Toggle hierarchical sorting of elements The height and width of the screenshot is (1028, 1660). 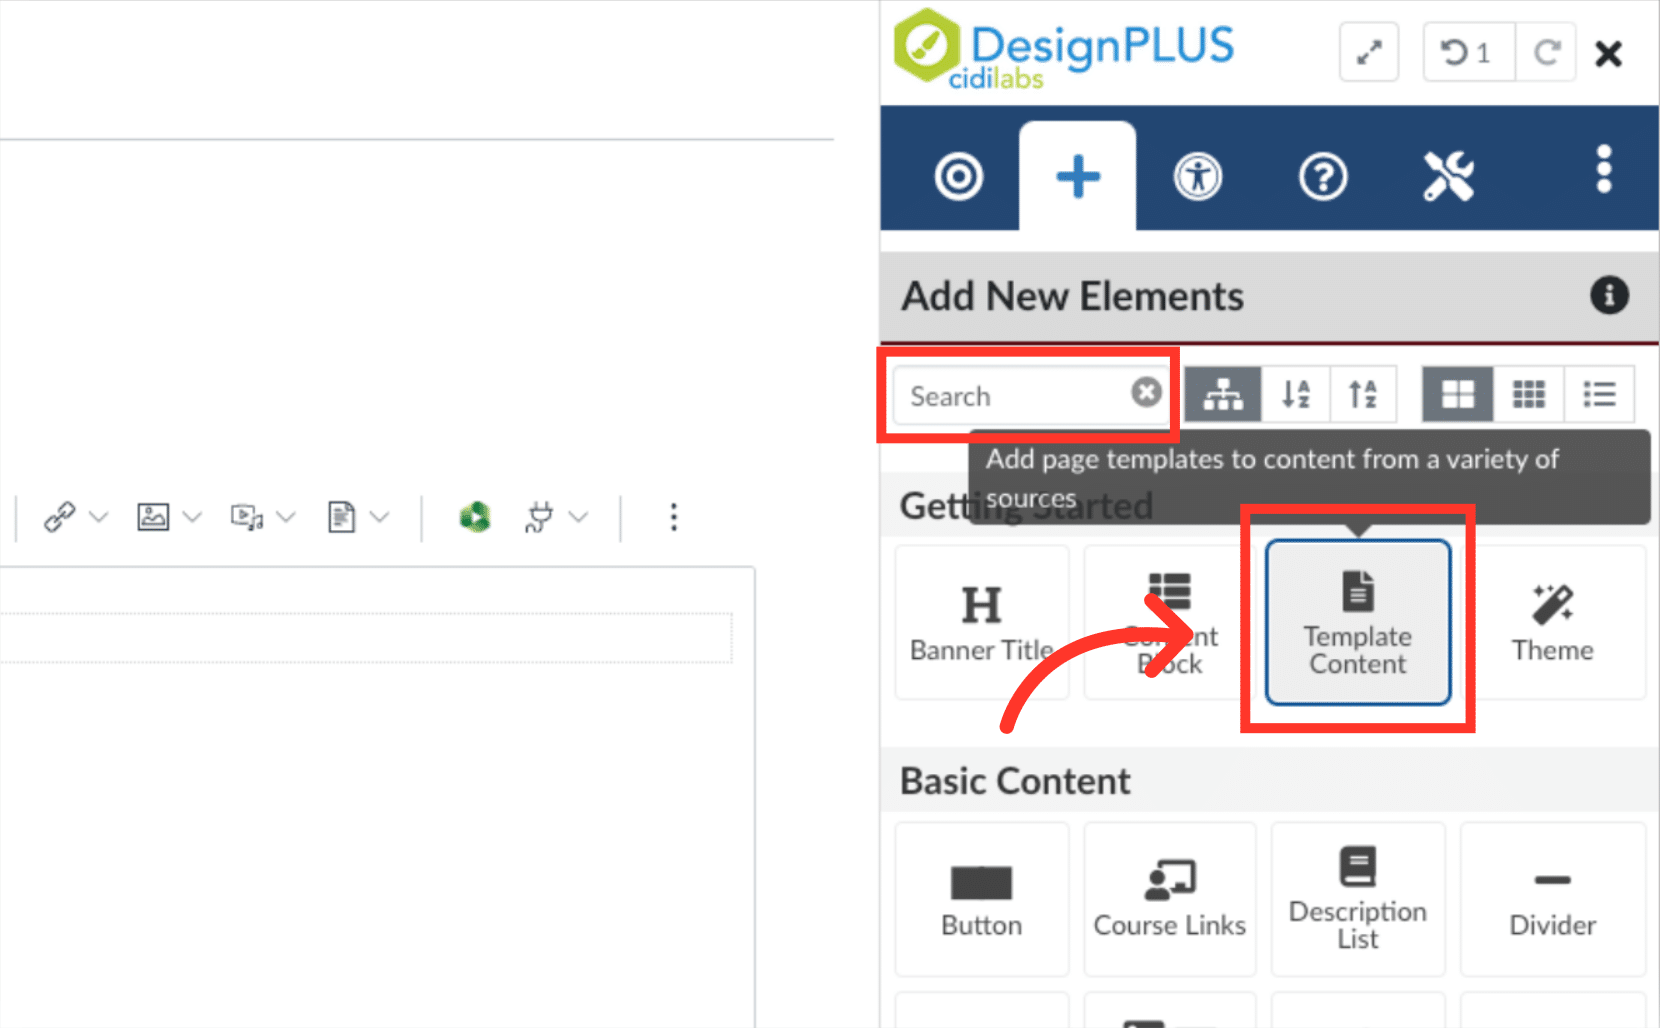[1222, 394]
